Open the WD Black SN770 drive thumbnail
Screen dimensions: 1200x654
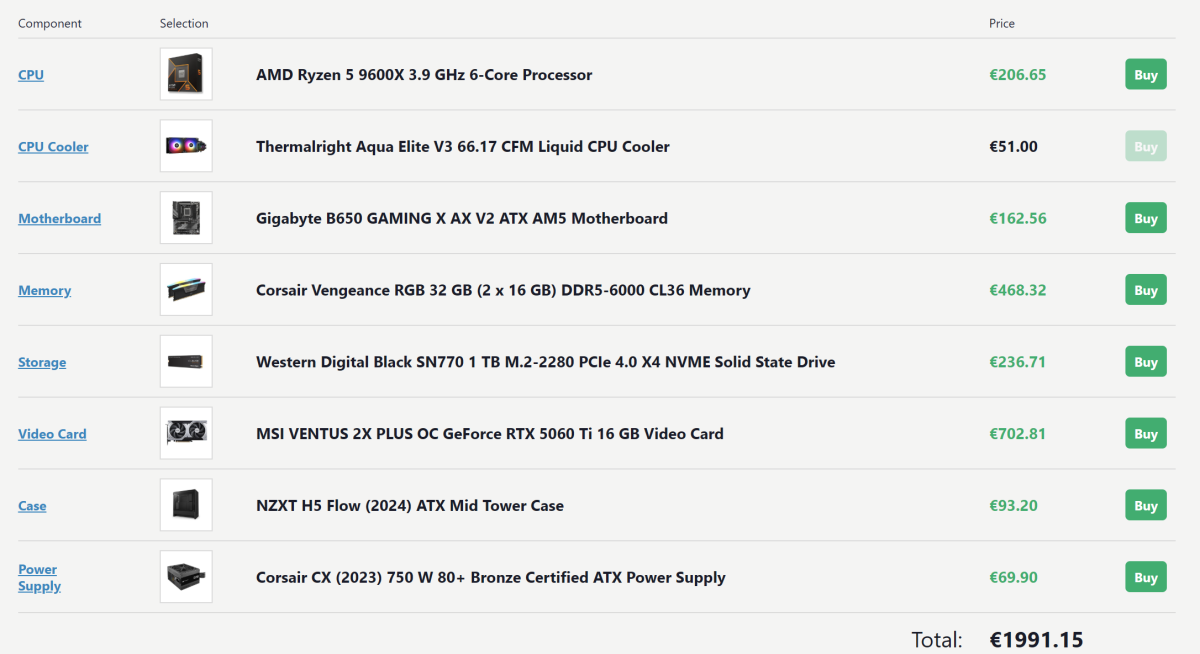click(186, 362)
